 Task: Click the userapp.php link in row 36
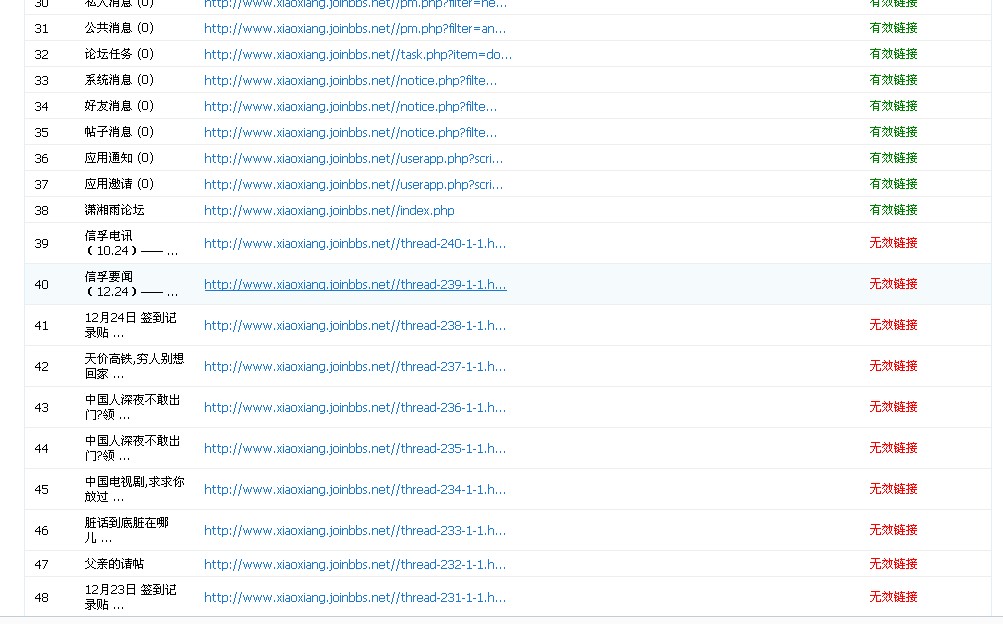(x=354, y=159)
